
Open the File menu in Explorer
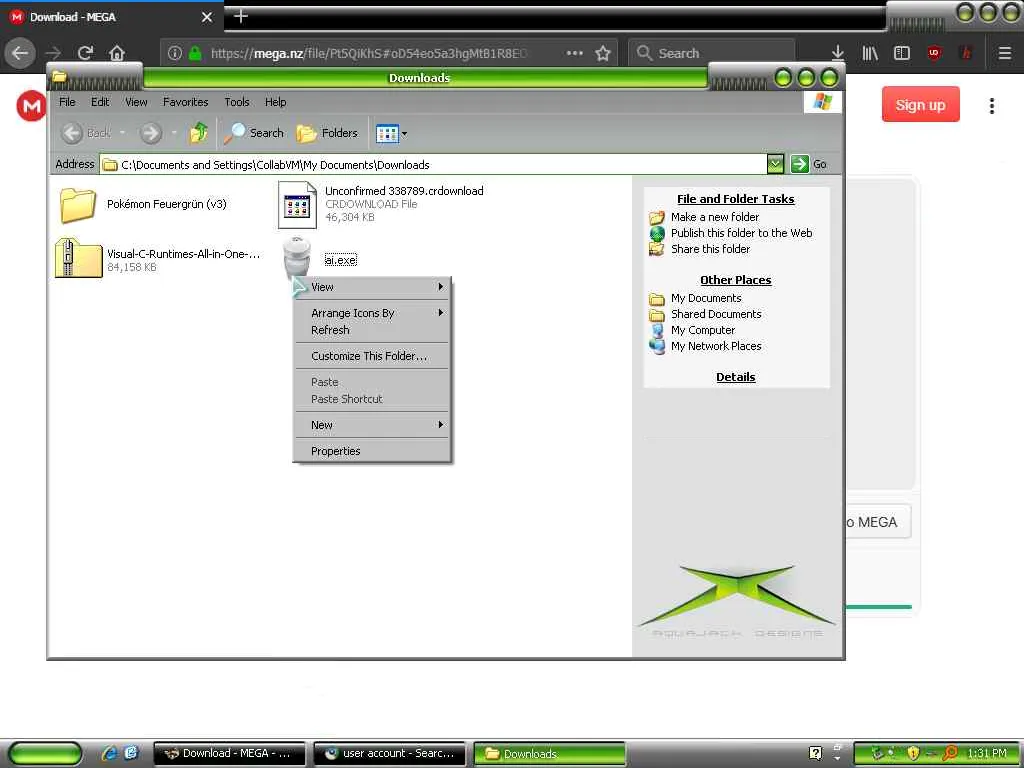pyautogui.click(x=67, y=102)
